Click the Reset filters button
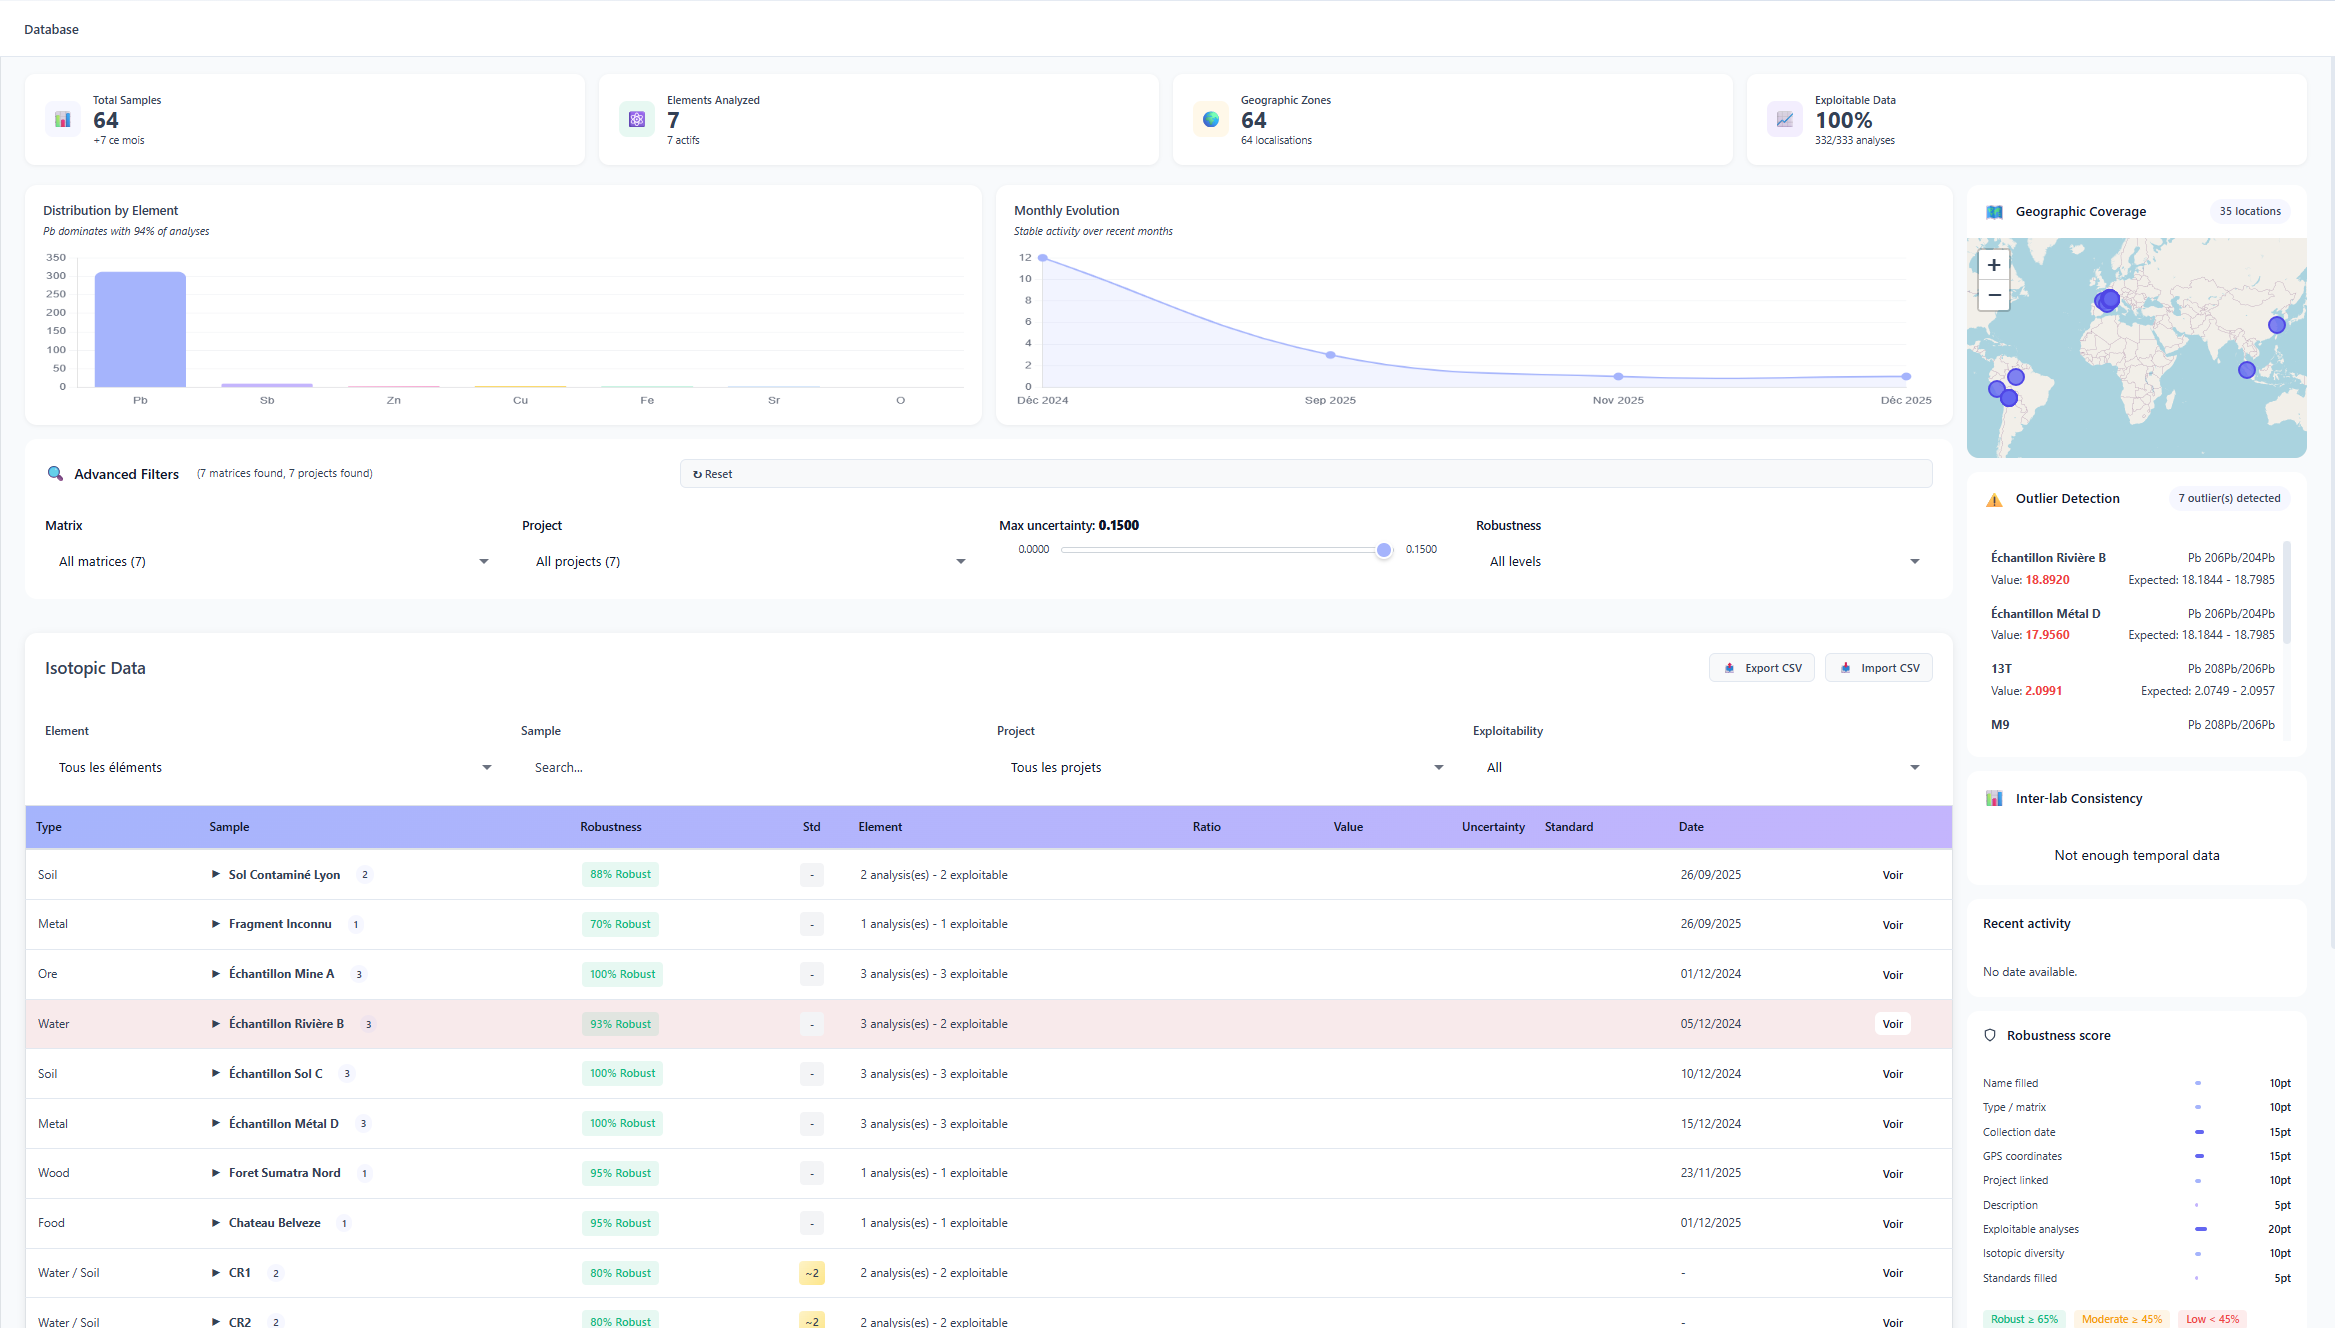 coord(712,473)
